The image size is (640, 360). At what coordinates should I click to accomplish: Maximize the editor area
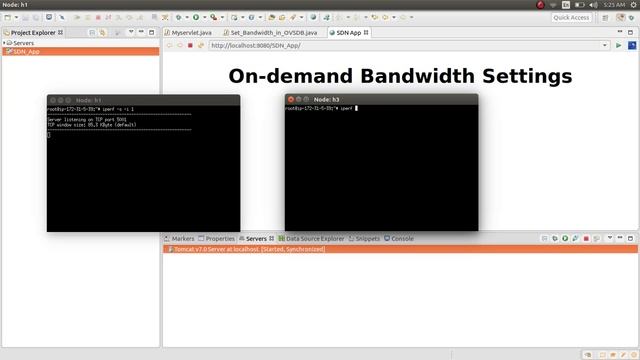click(630, 32)
